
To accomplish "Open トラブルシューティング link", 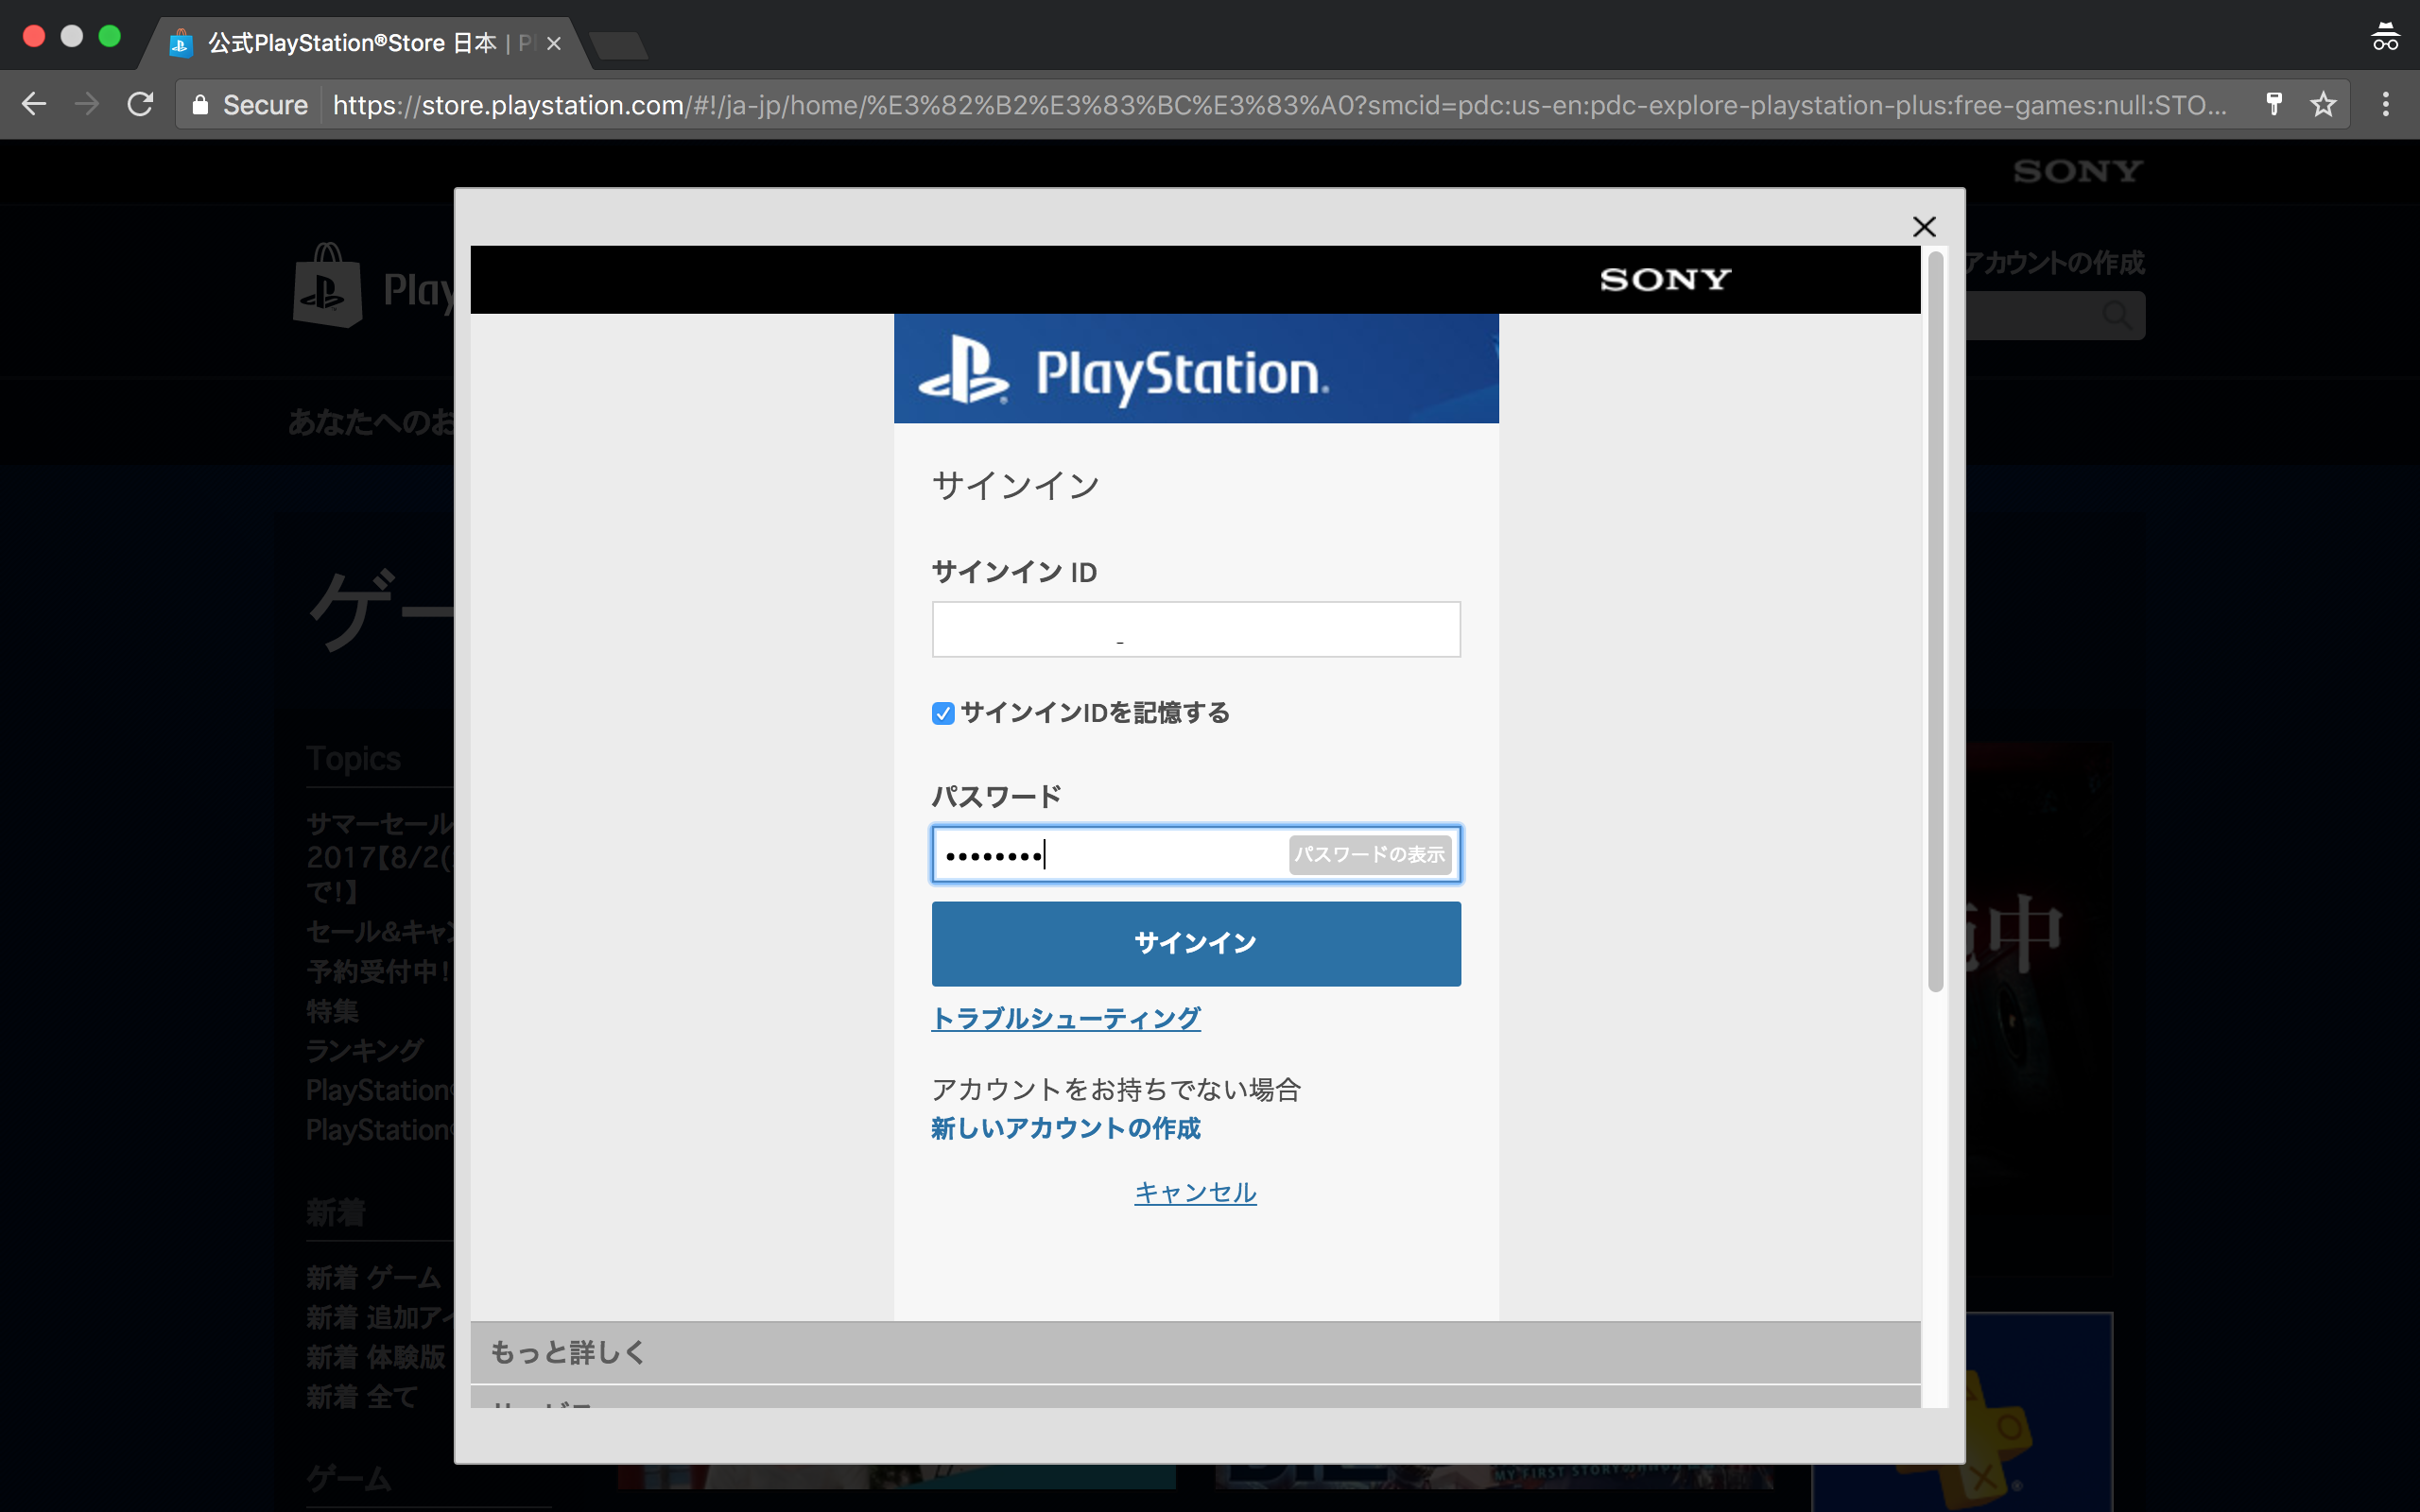I will (1065, 1018).
